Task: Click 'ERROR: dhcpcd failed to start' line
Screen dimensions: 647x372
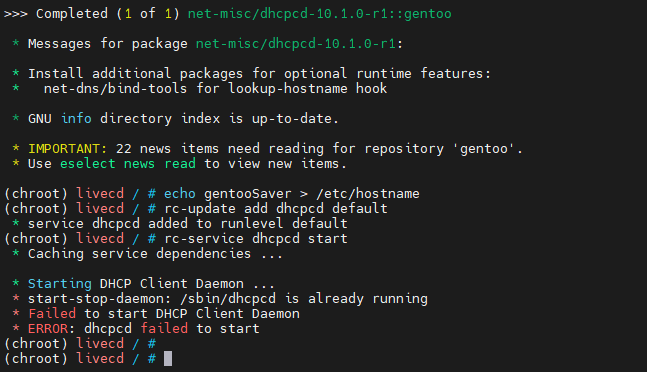Action: pos(136,329)
